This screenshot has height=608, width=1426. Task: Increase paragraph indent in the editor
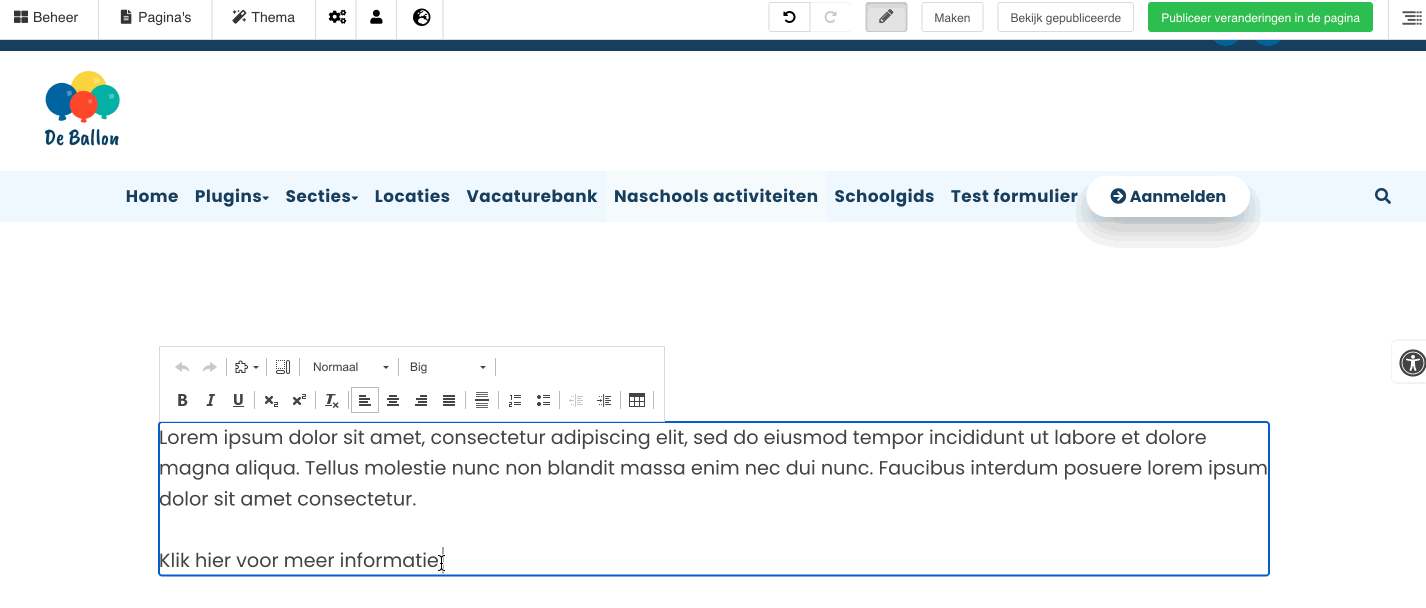pyautogui.click(x=604, y=400)
